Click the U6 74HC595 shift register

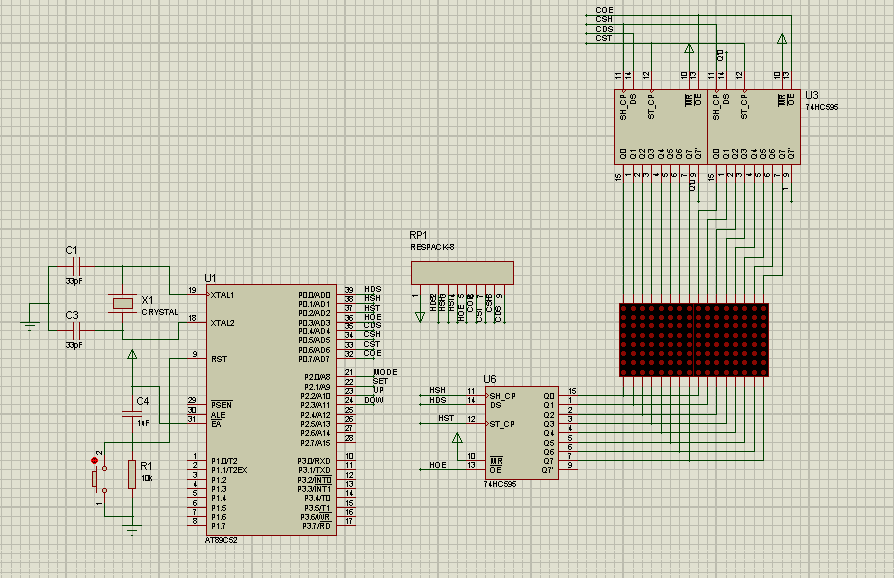(x=520, y=432)
